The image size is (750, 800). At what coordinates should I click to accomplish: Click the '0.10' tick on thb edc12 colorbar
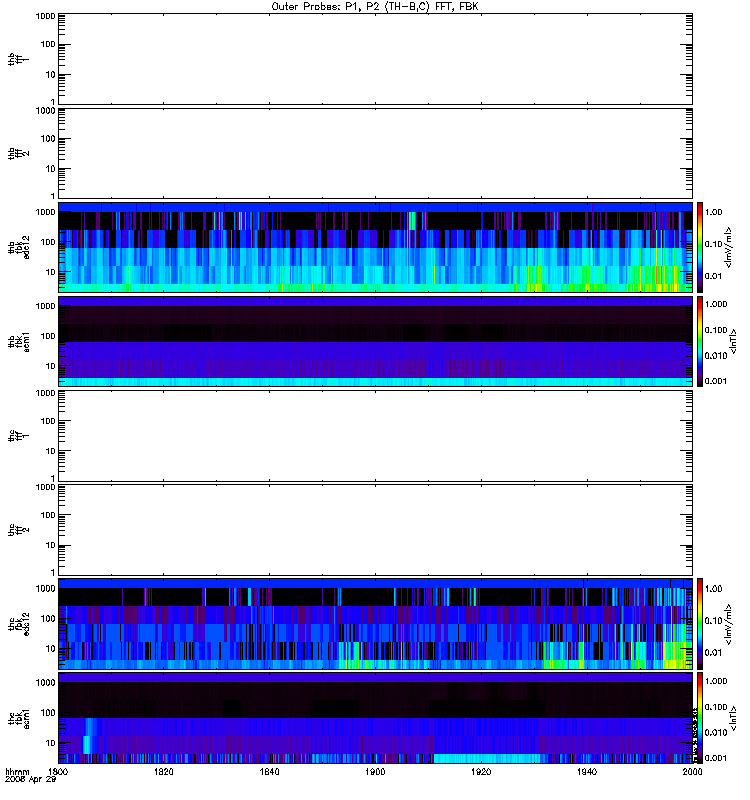click(x=713, y=244)
